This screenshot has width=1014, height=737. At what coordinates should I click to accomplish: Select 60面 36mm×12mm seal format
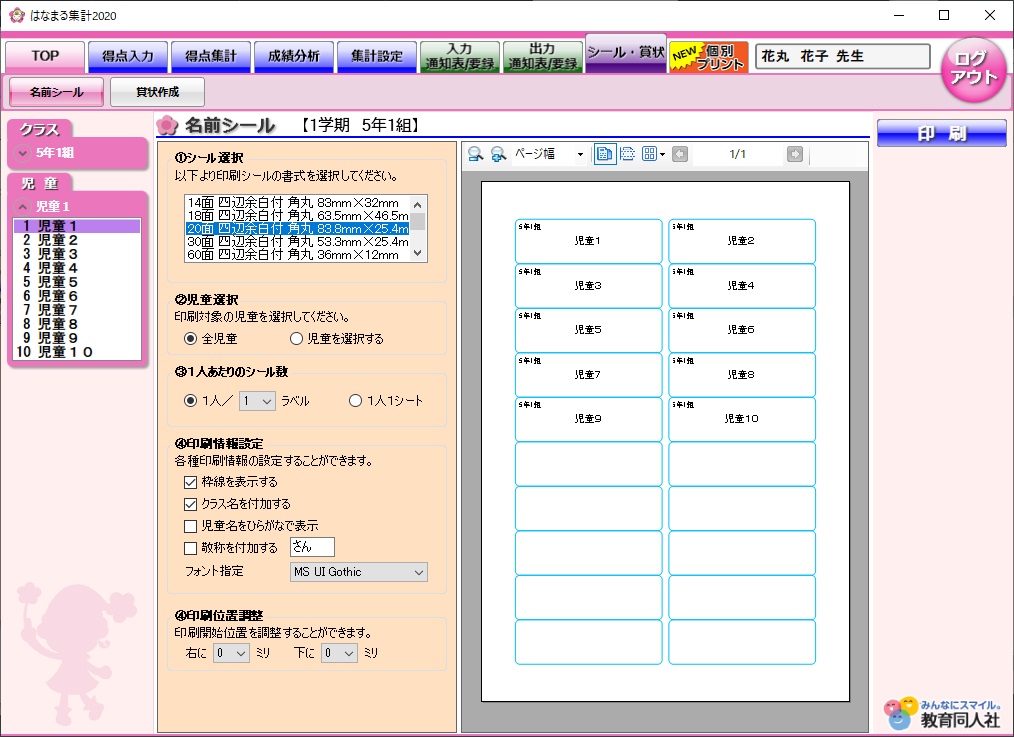[297, 254]
